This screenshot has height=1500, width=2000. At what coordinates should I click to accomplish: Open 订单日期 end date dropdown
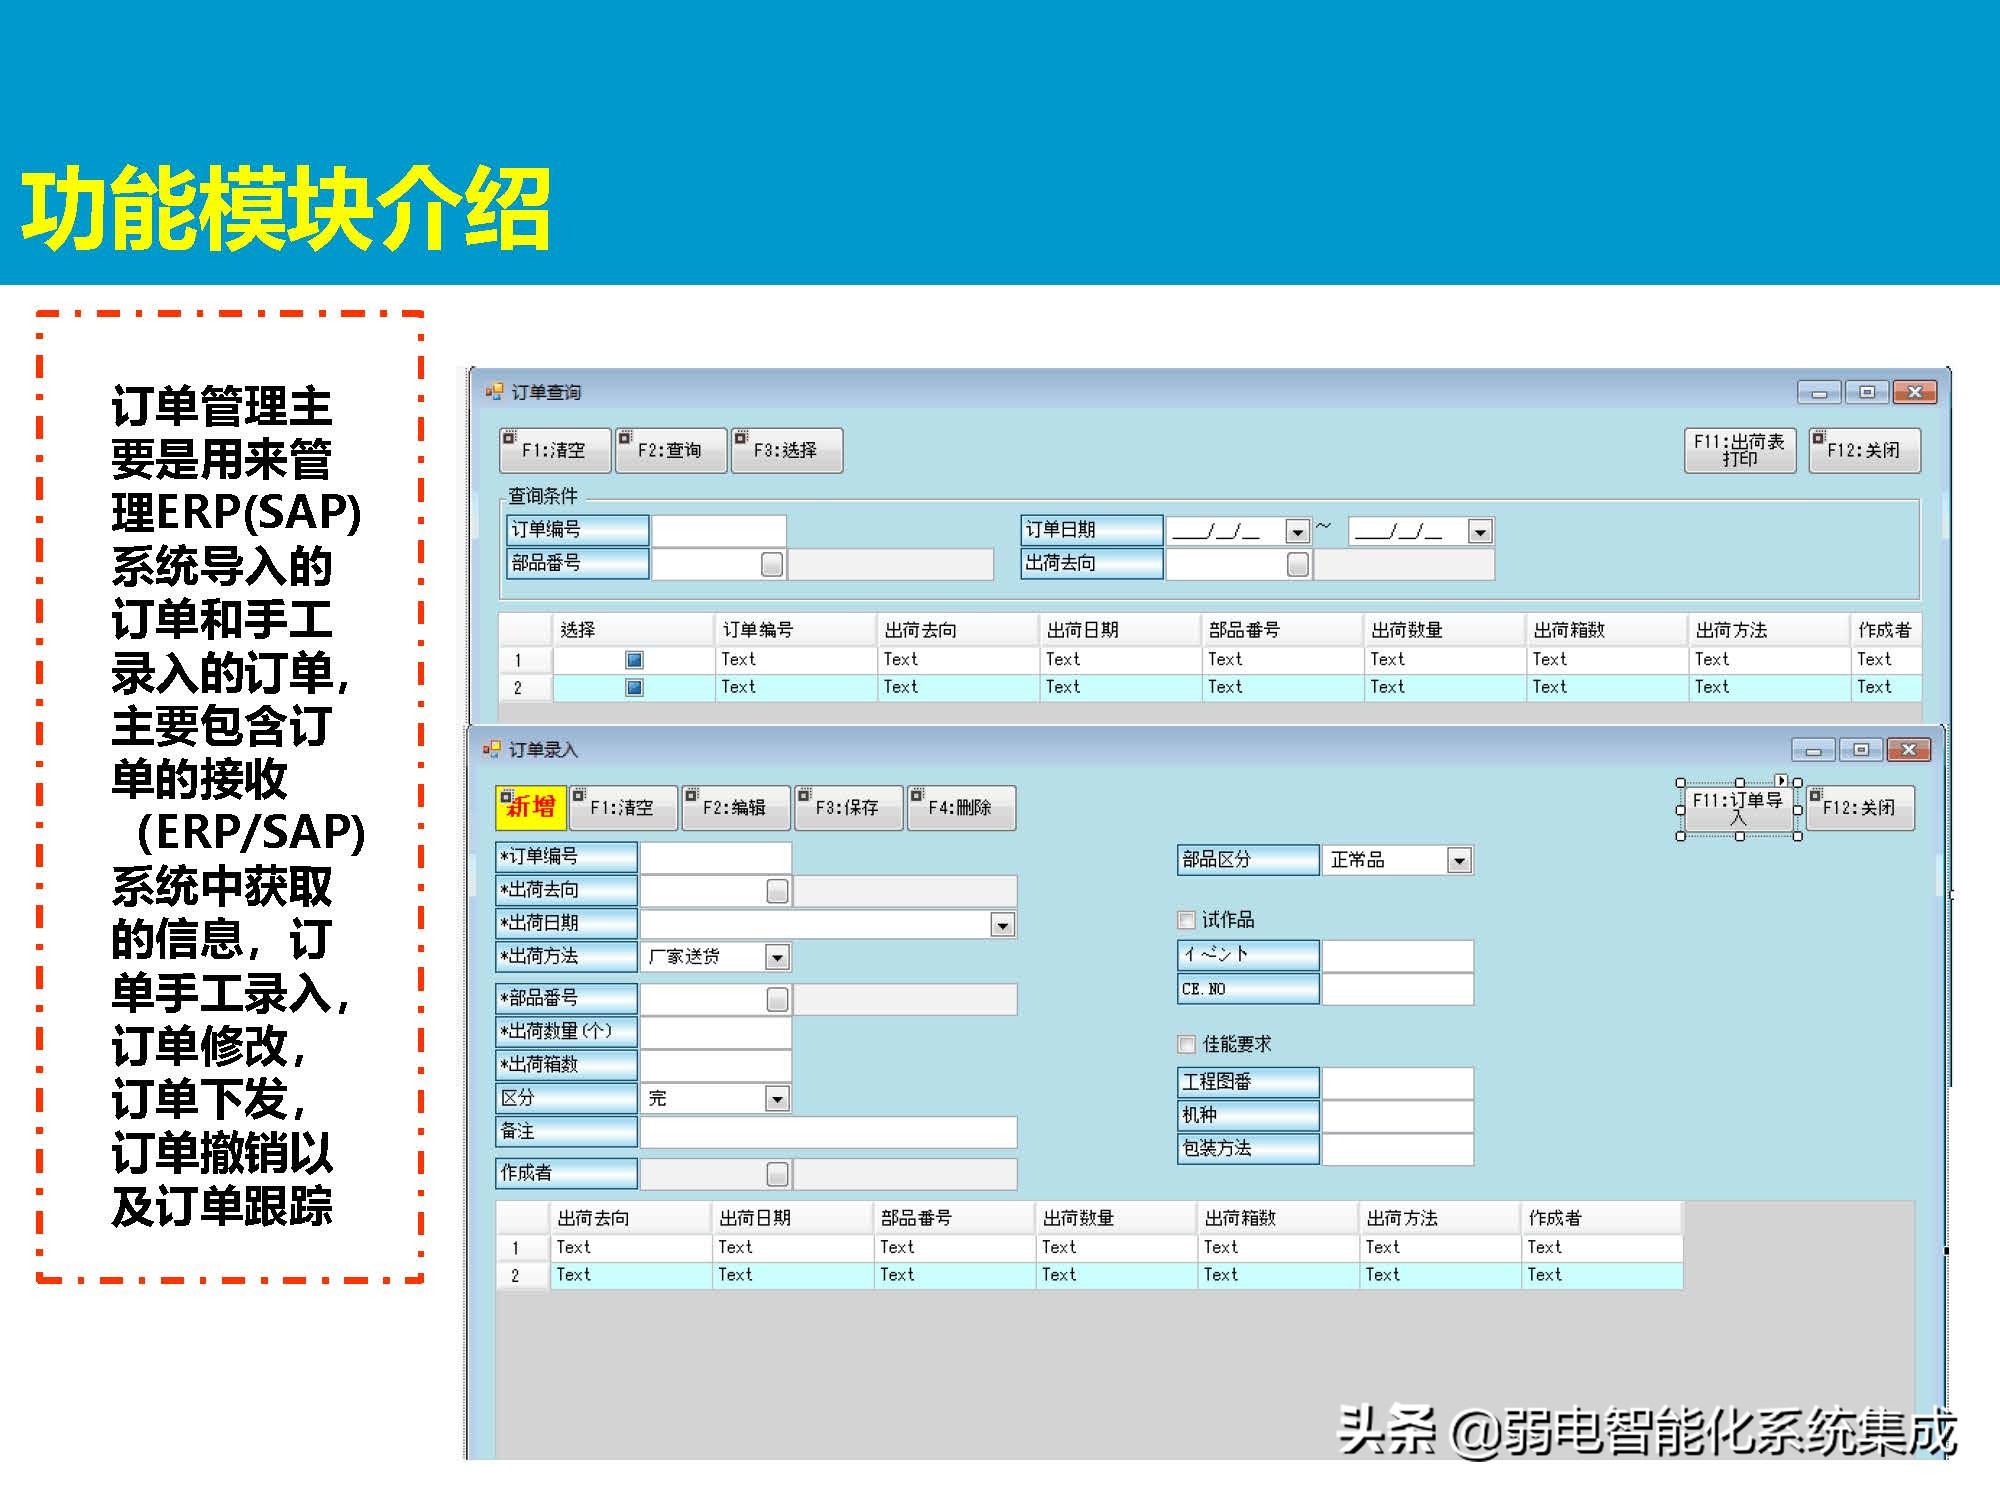(x=1480, y=532)
